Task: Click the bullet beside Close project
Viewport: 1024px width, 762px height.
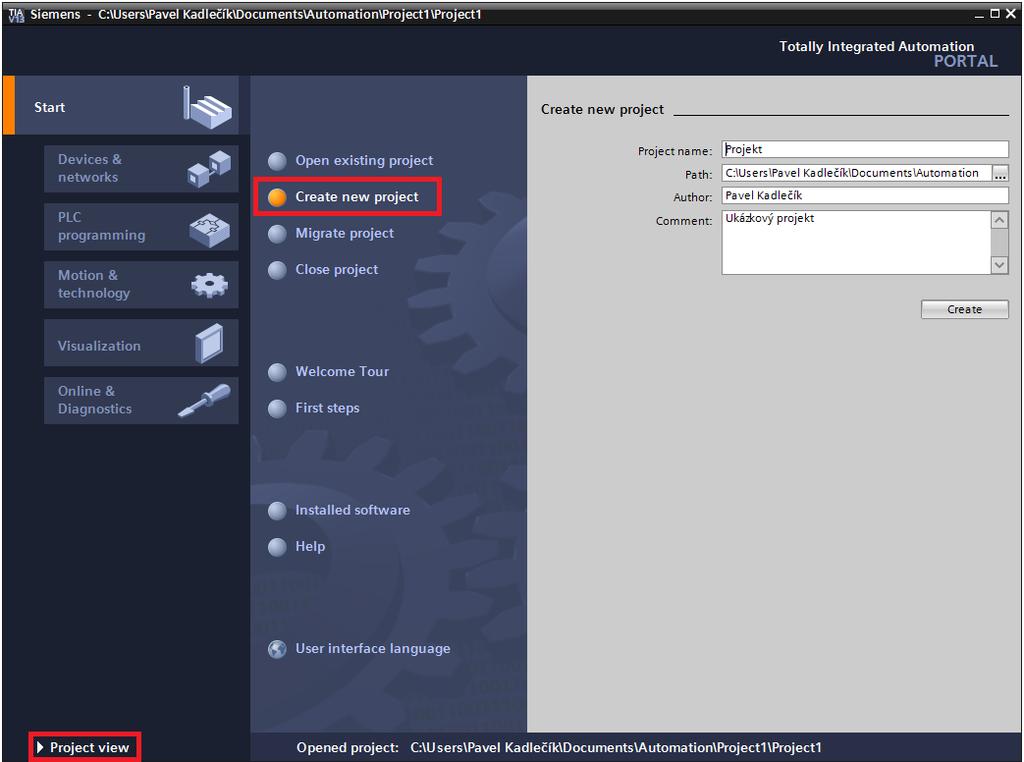Action: (278, 270)
